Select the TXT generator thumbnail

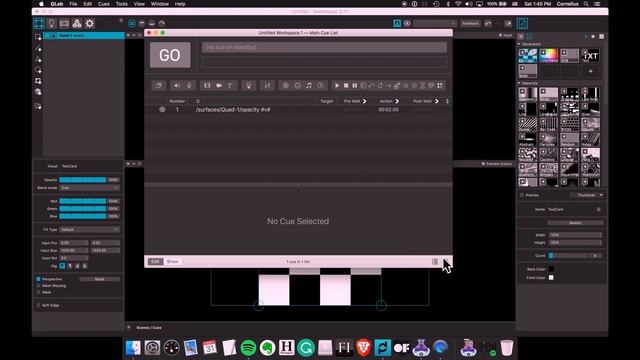click(590, 56)
